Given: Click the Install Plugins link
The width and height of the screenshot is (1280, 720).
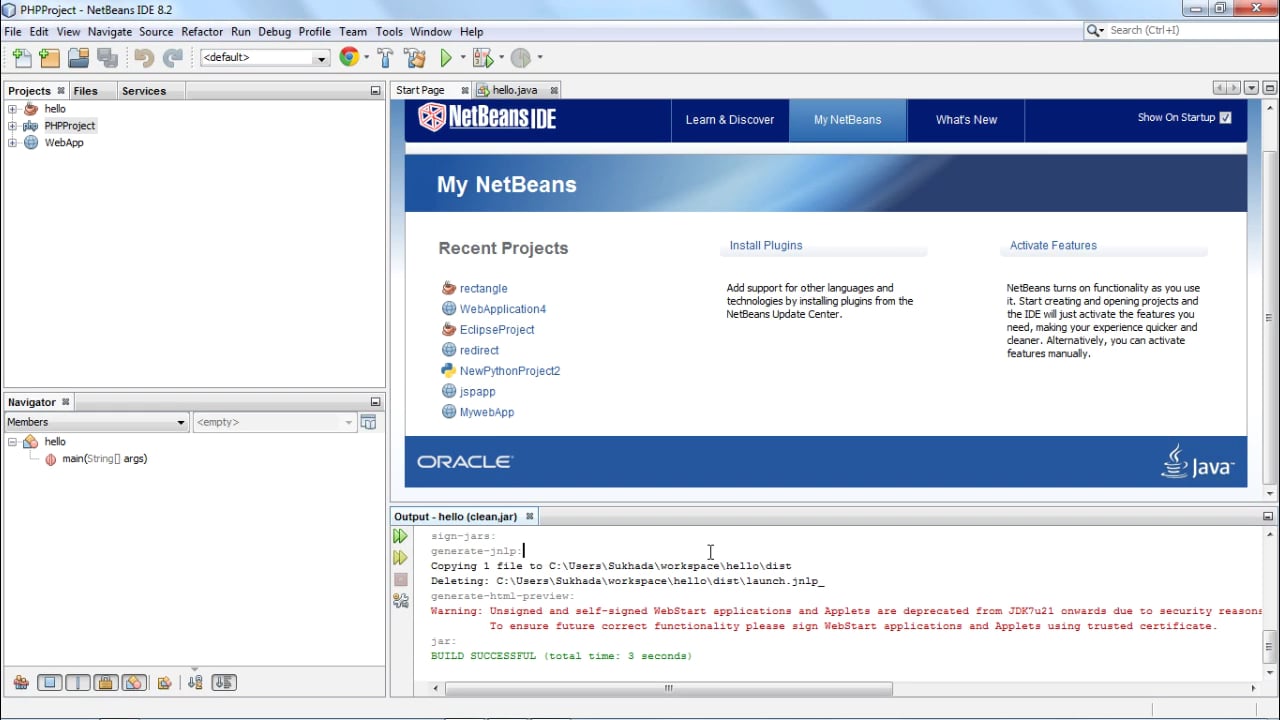Looking at the screenshot, I should pos(766,245).
